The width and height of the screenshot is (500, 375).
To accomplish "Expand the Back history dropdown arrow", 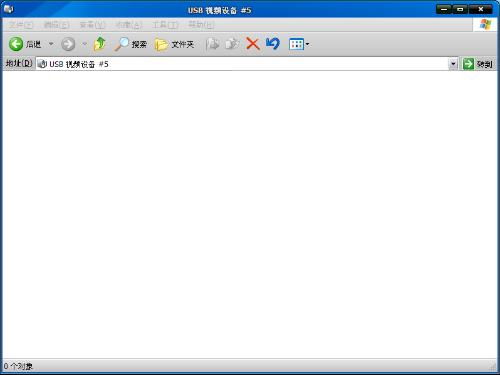I will (51, 44).
